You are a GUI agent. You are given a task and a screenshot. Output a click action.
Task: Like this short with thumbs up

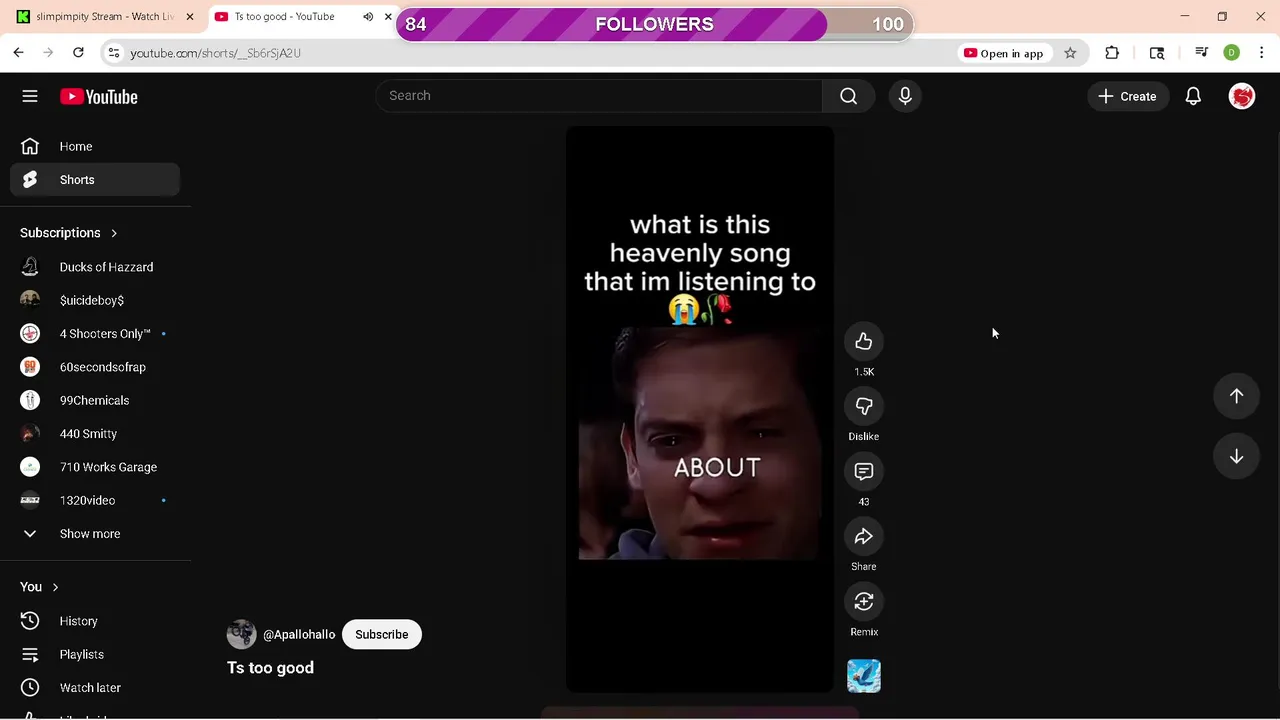(864, 342)
